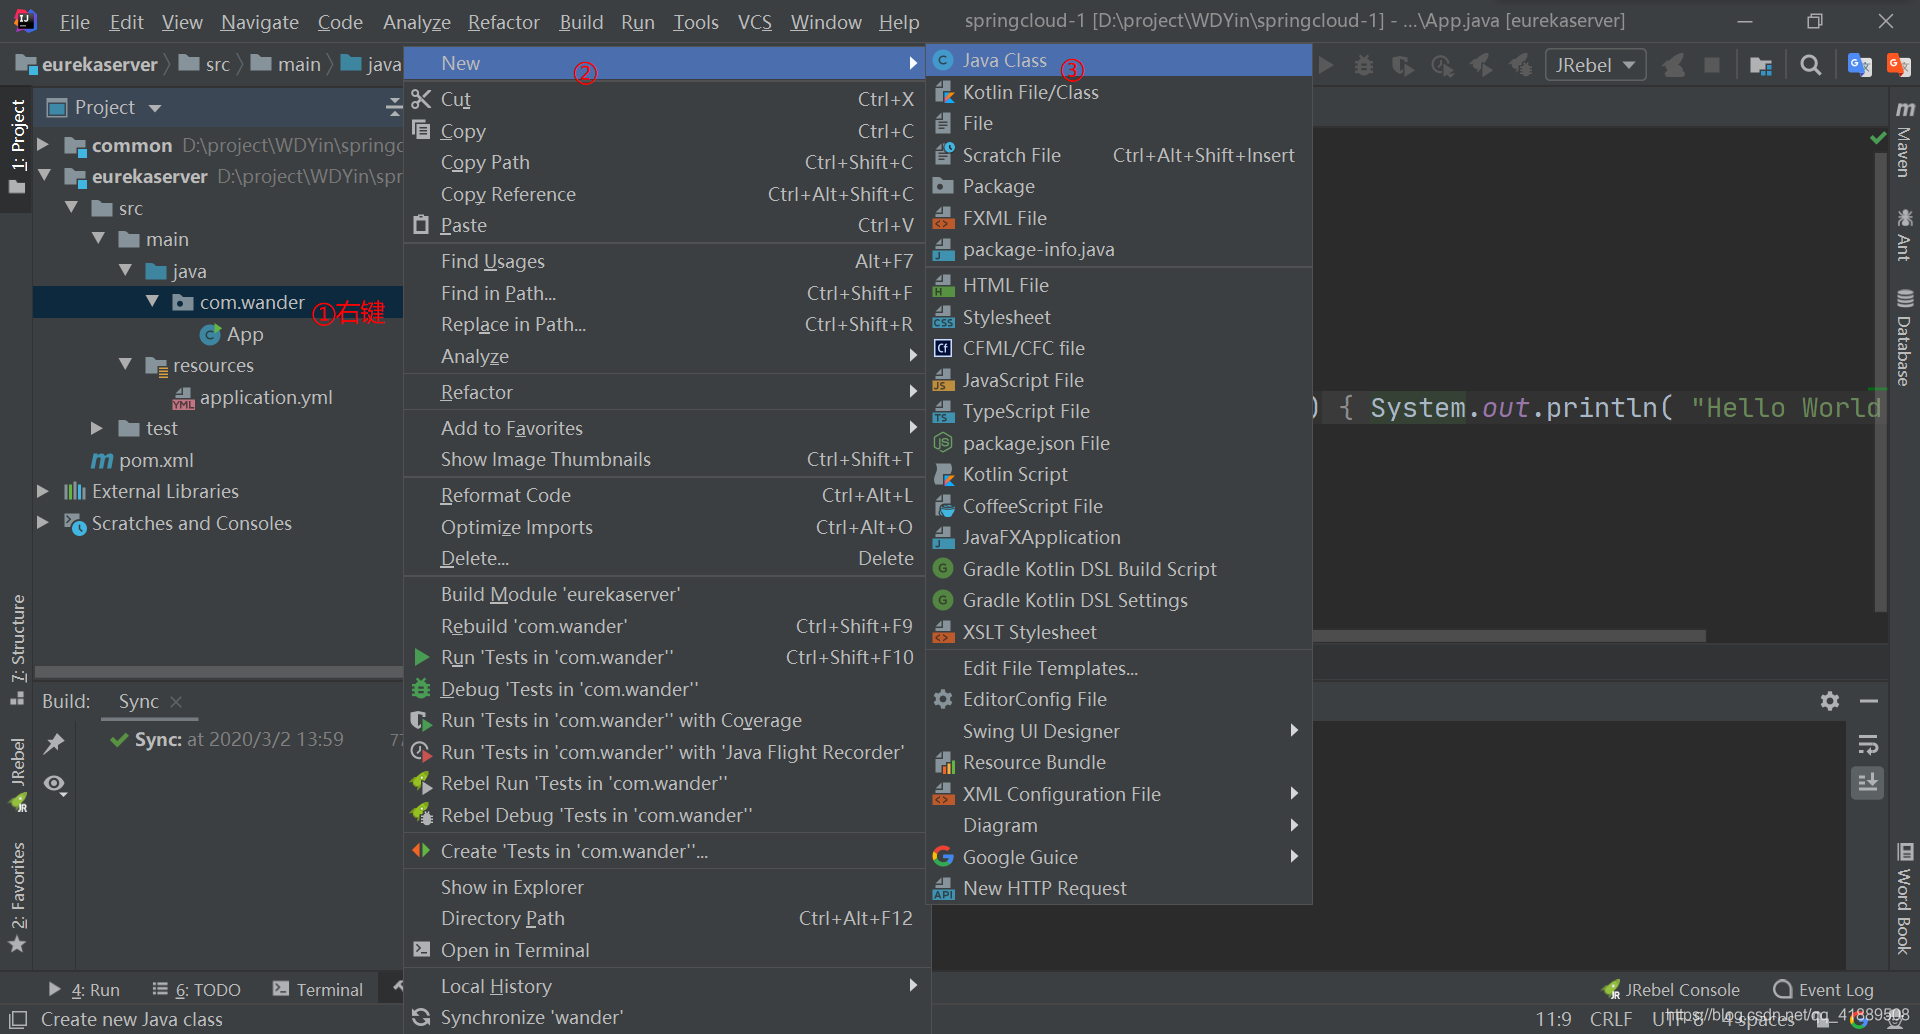The height and width of the screenshot is (1034, 1920).
Task: Open the 6: TODO tool window button
Action: (x=197, y=989)
